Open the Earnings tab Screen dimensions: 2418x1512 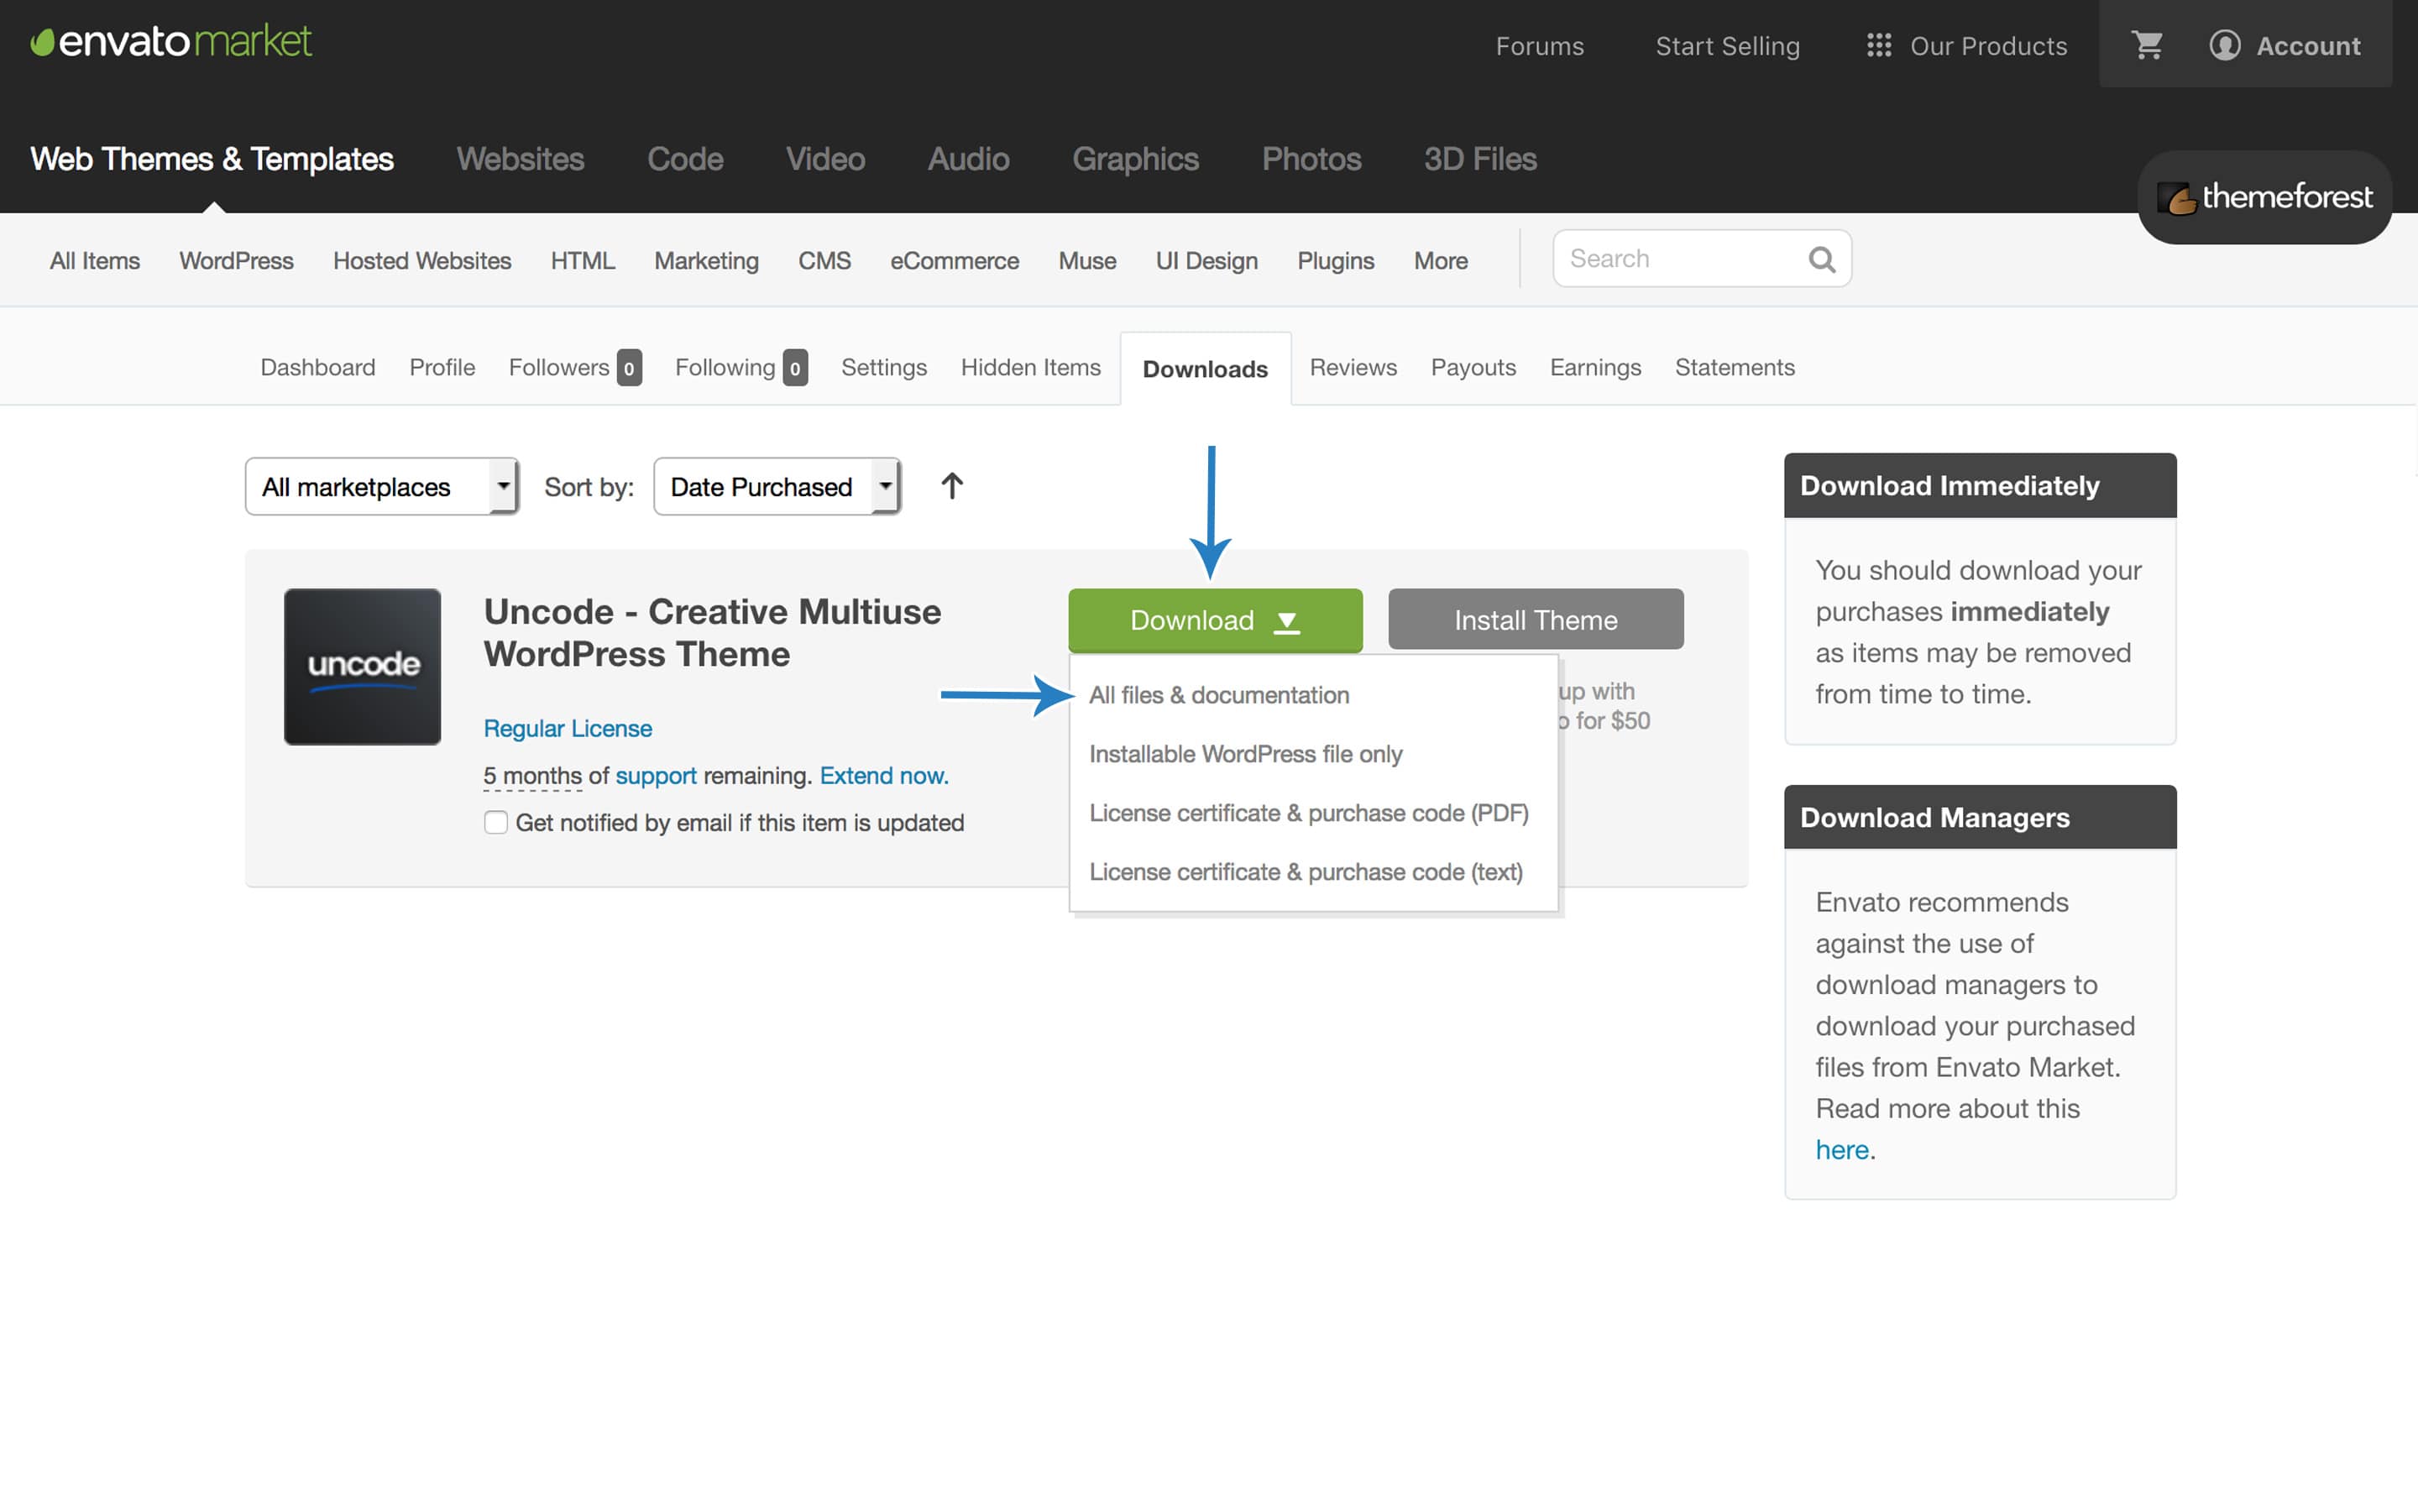click(x=1595, y=367)
